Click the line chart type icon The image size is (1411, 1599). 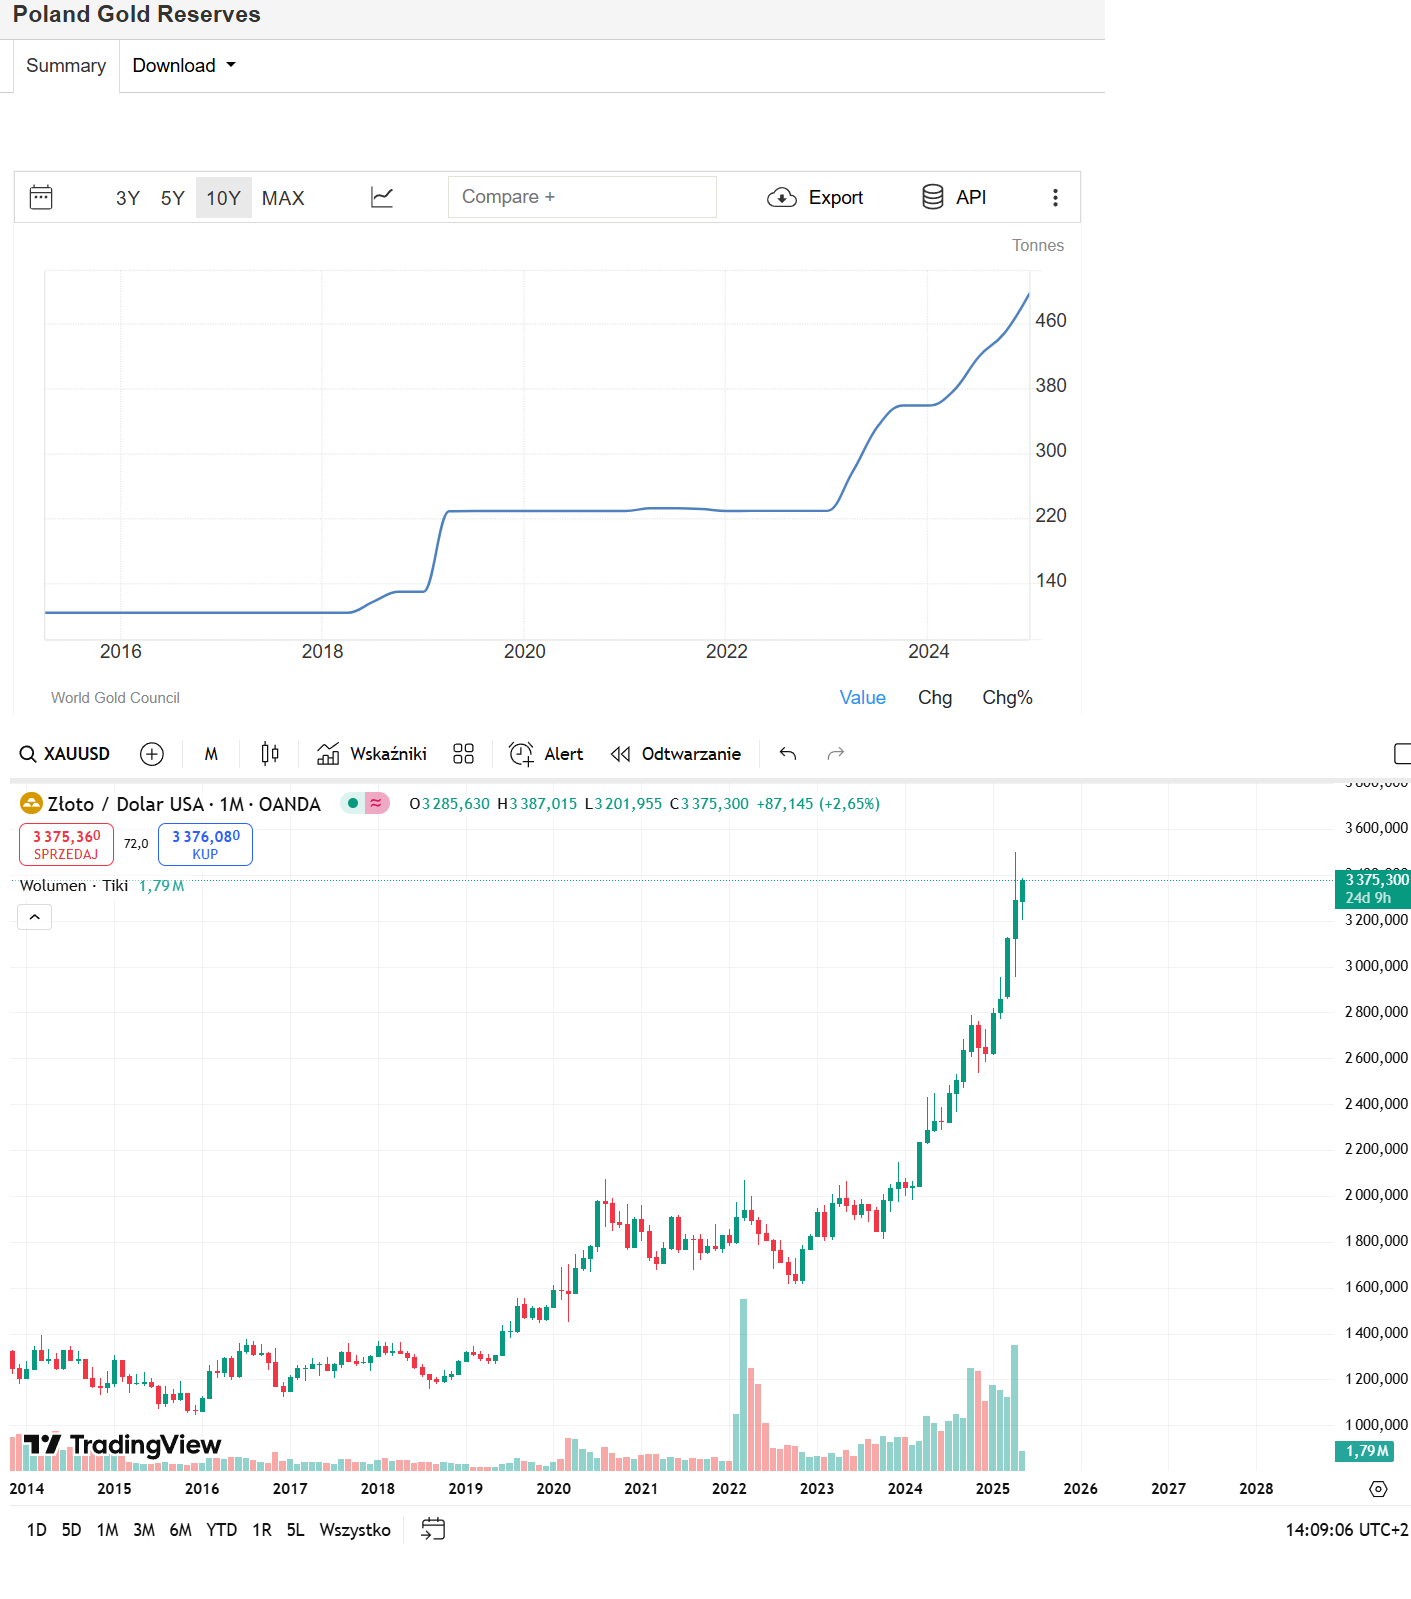382,197
